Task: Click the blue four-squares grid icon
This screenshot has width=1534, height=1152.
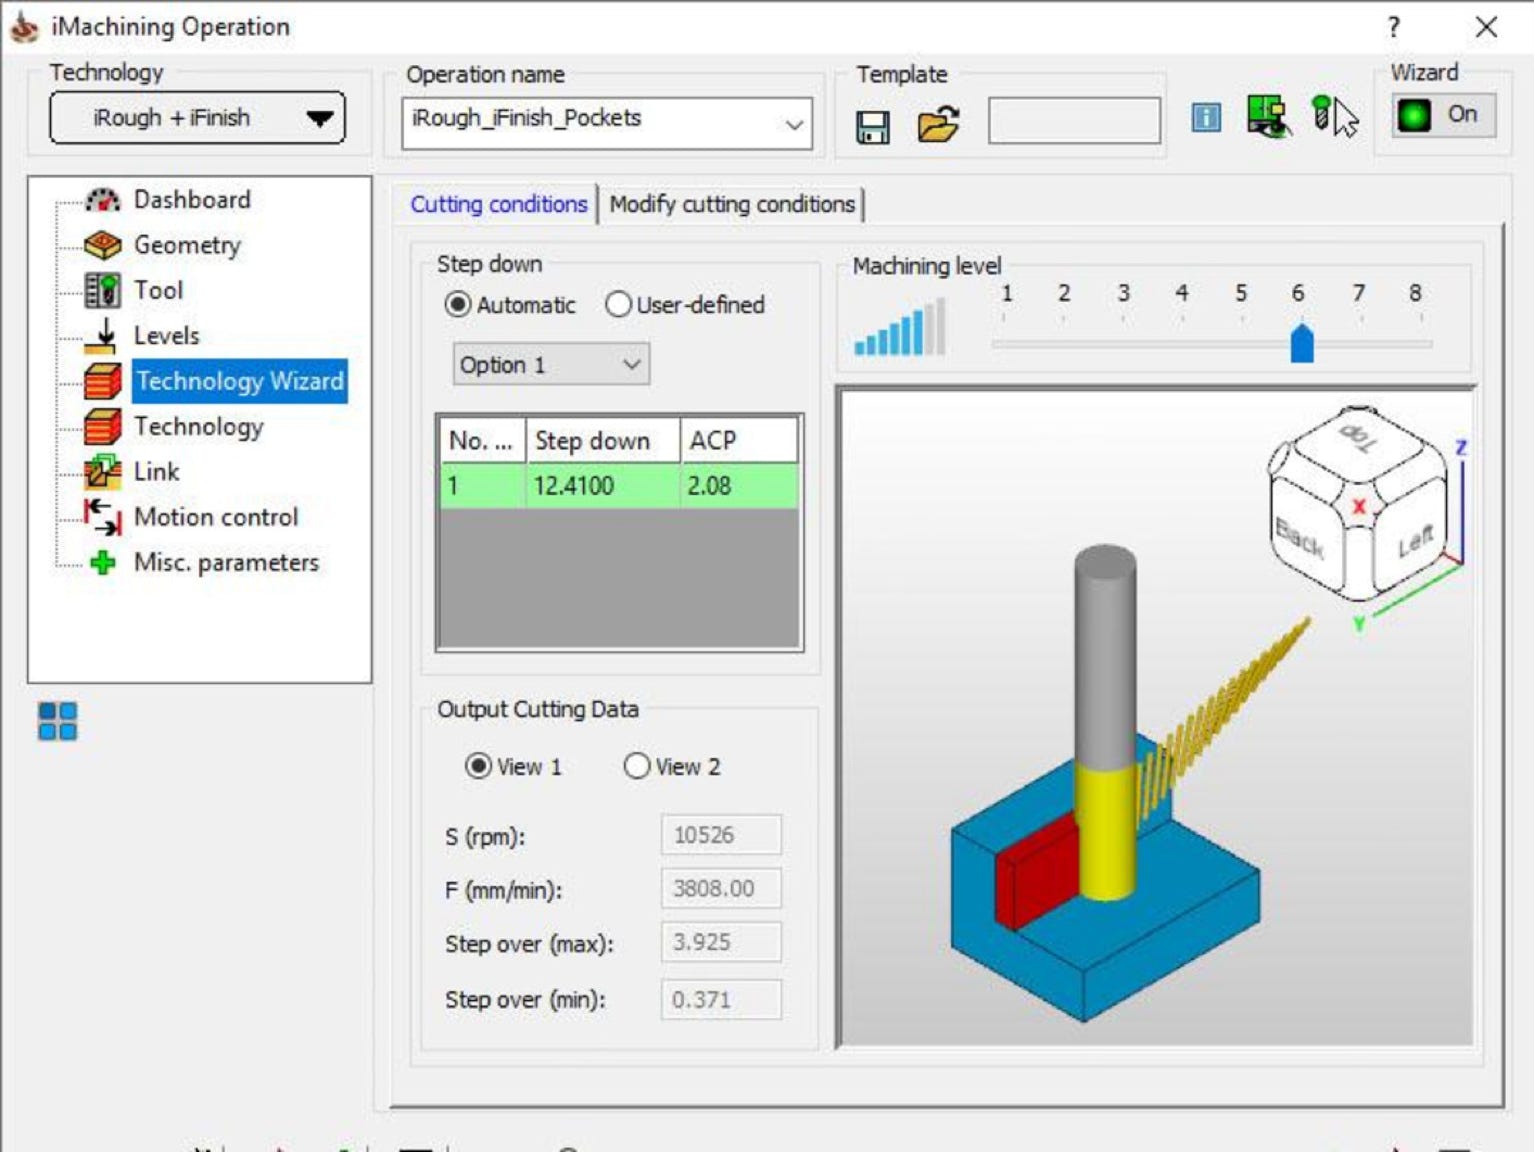Action: (x=58, y=721)
